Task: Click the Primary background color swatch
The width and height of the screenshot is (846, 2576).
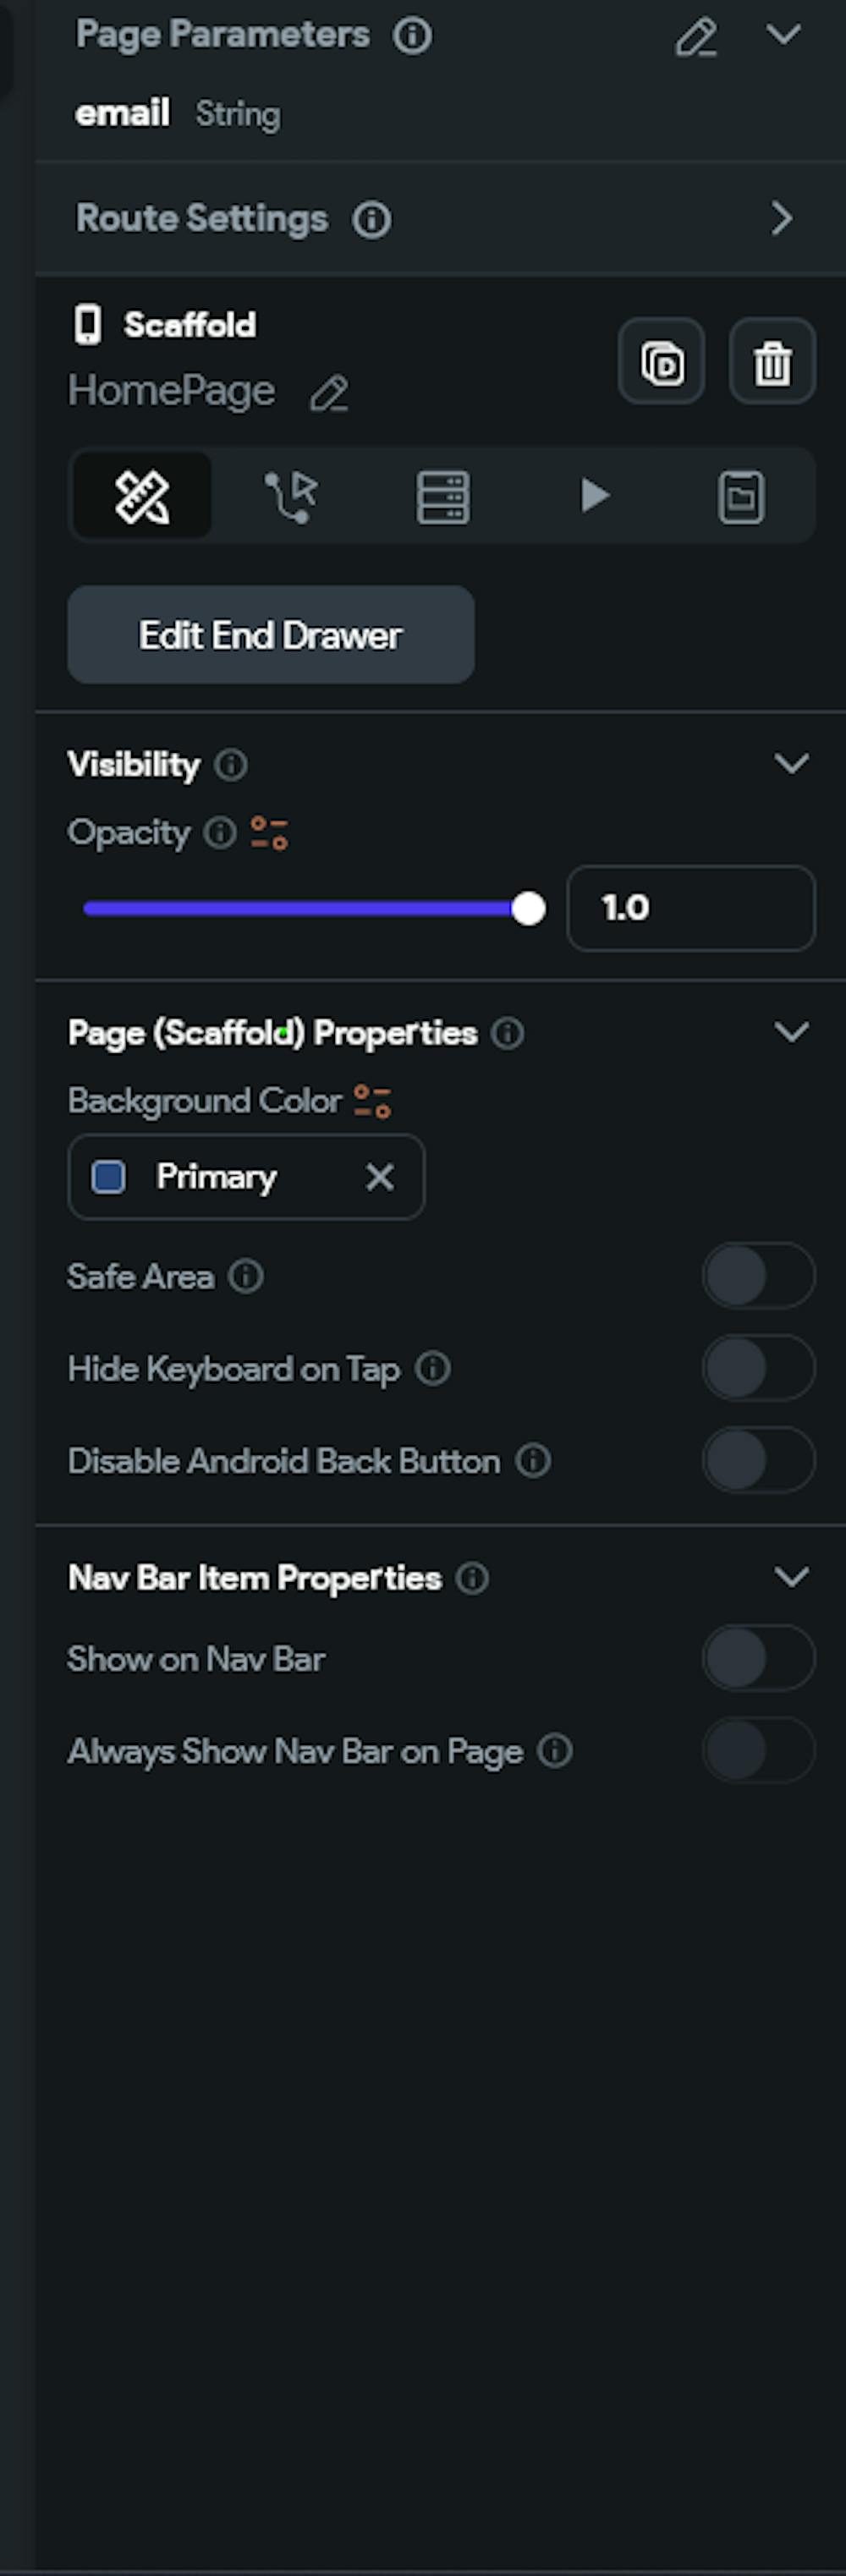Action: coord(109,1177)
